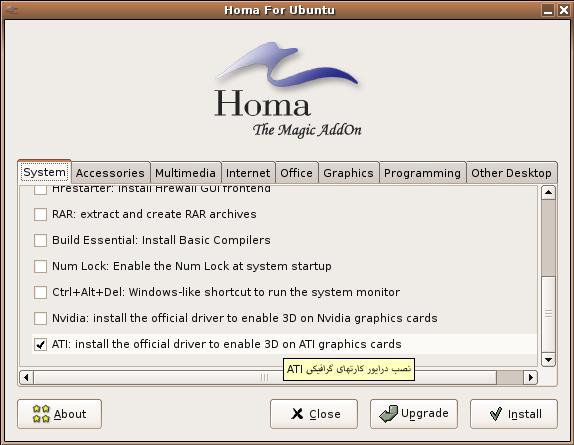
Task: Select 'ATI: install the official driver' text
Action: (x=227, y=344)
